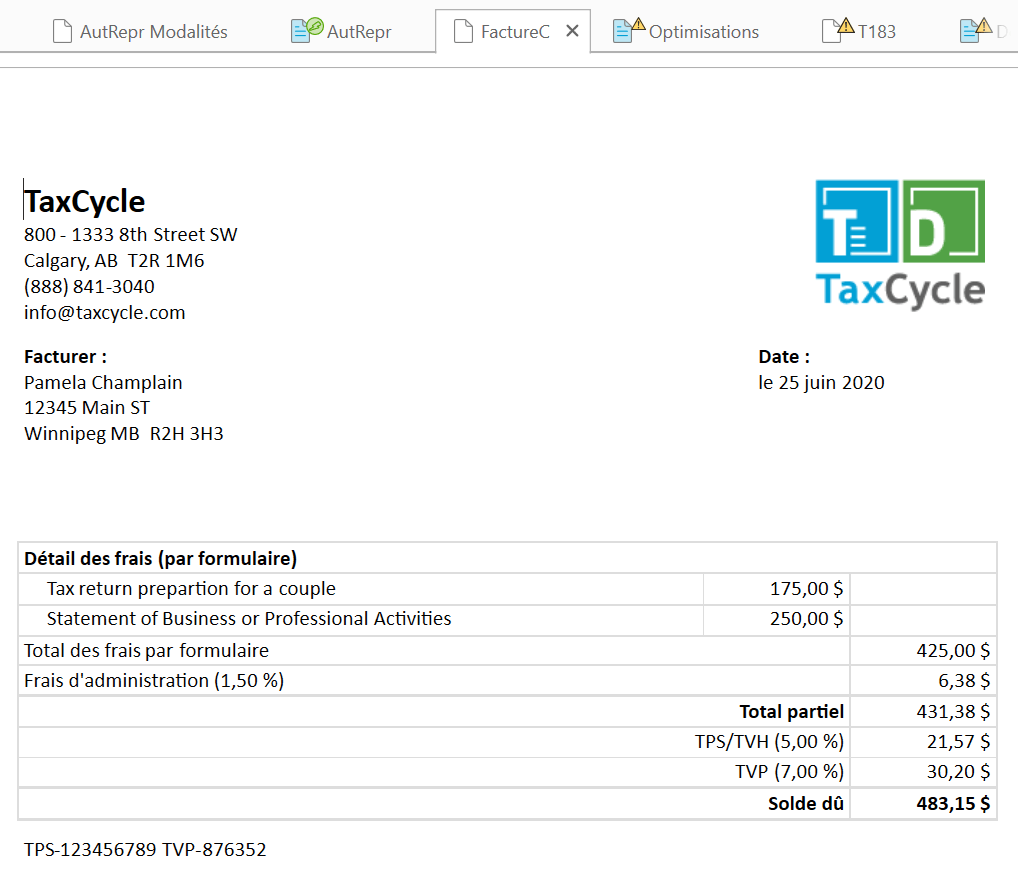Click the partially hidden last tab icon
This screenshot has width=1018, height=875.
point(976,30)
